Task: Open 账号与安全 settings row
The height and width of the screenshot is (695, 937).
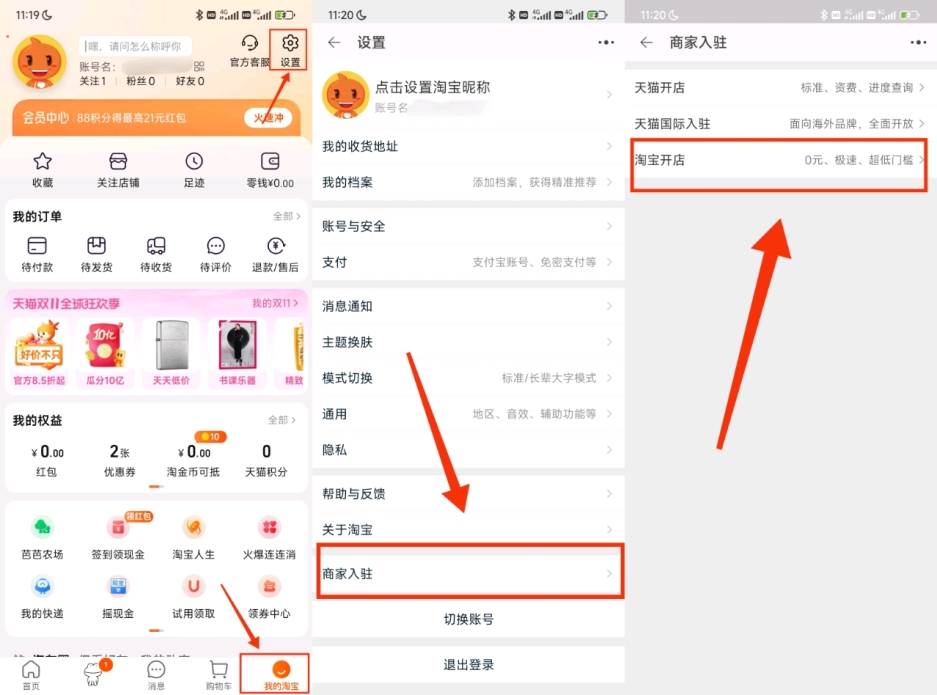Action: point(468,226)
